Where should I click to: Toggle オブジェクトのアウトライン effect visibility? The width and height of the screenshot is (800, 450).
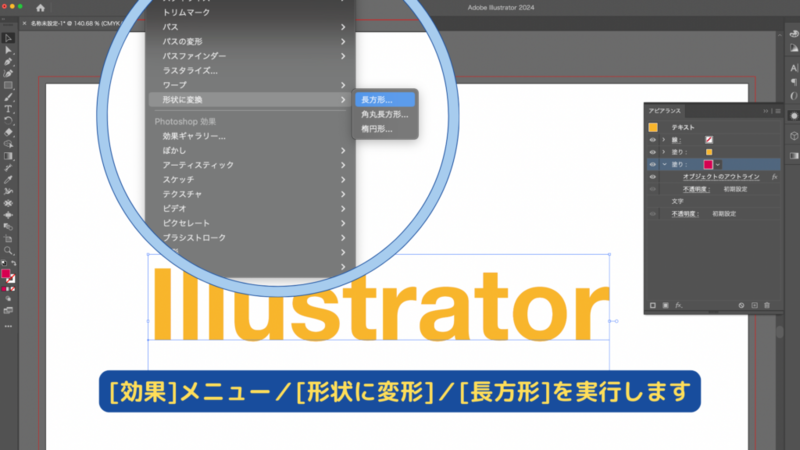click(653, 177)
